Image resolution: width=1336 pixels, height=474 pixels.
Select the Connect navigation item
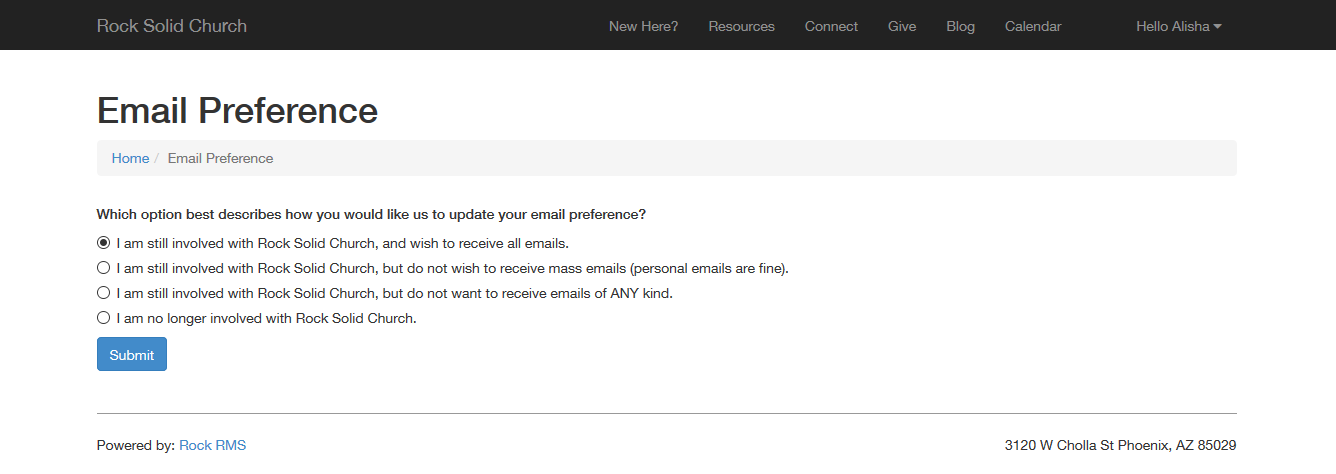pos(831,26)
